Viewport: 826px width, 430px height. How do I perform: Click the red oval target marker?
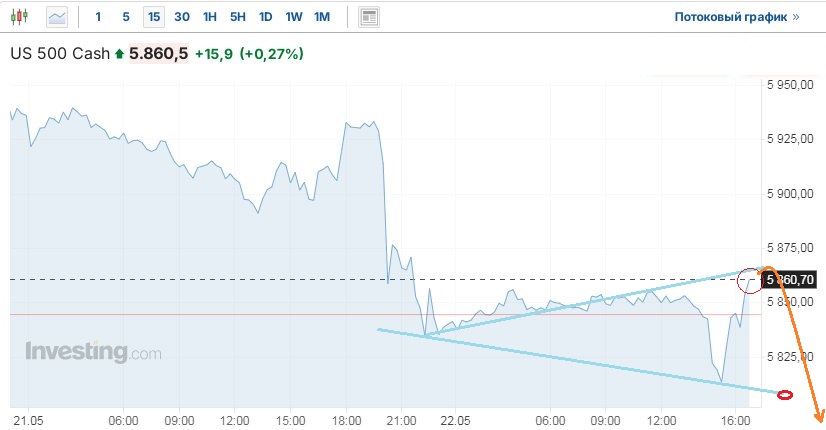point(785,395)
